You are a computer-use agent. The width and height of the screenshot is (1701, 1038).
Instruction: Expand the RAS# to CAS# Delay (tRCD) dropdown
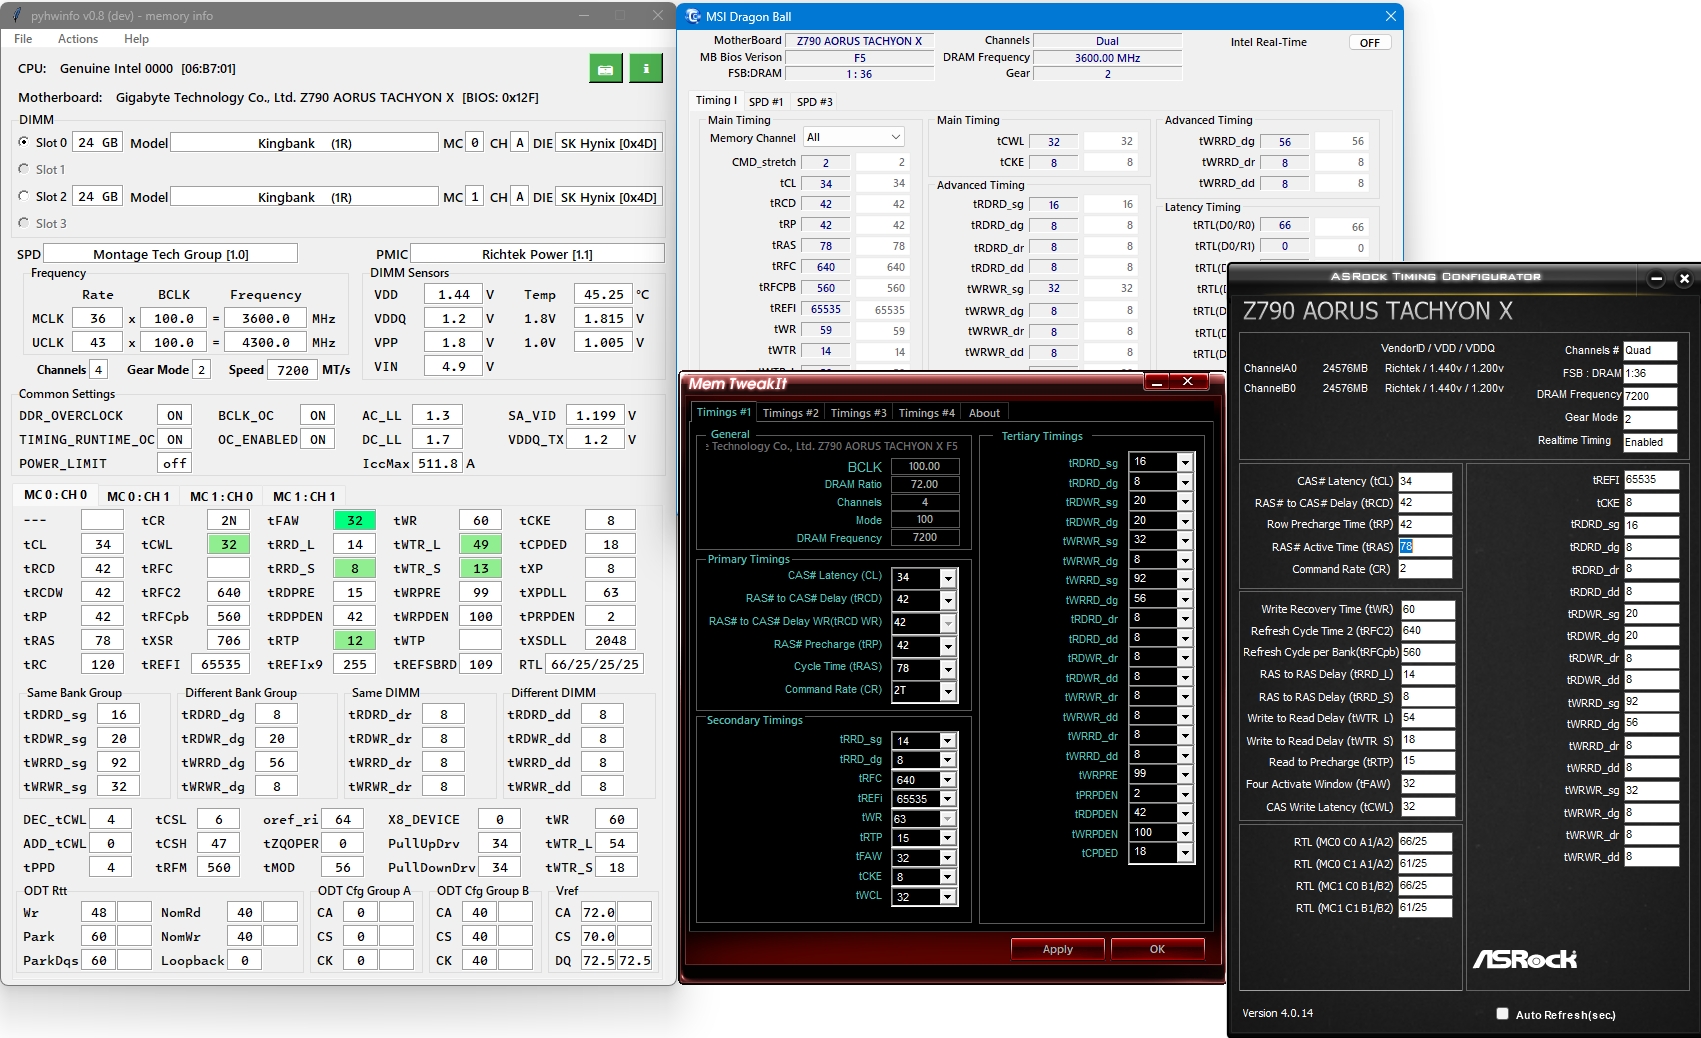(948, 600)
